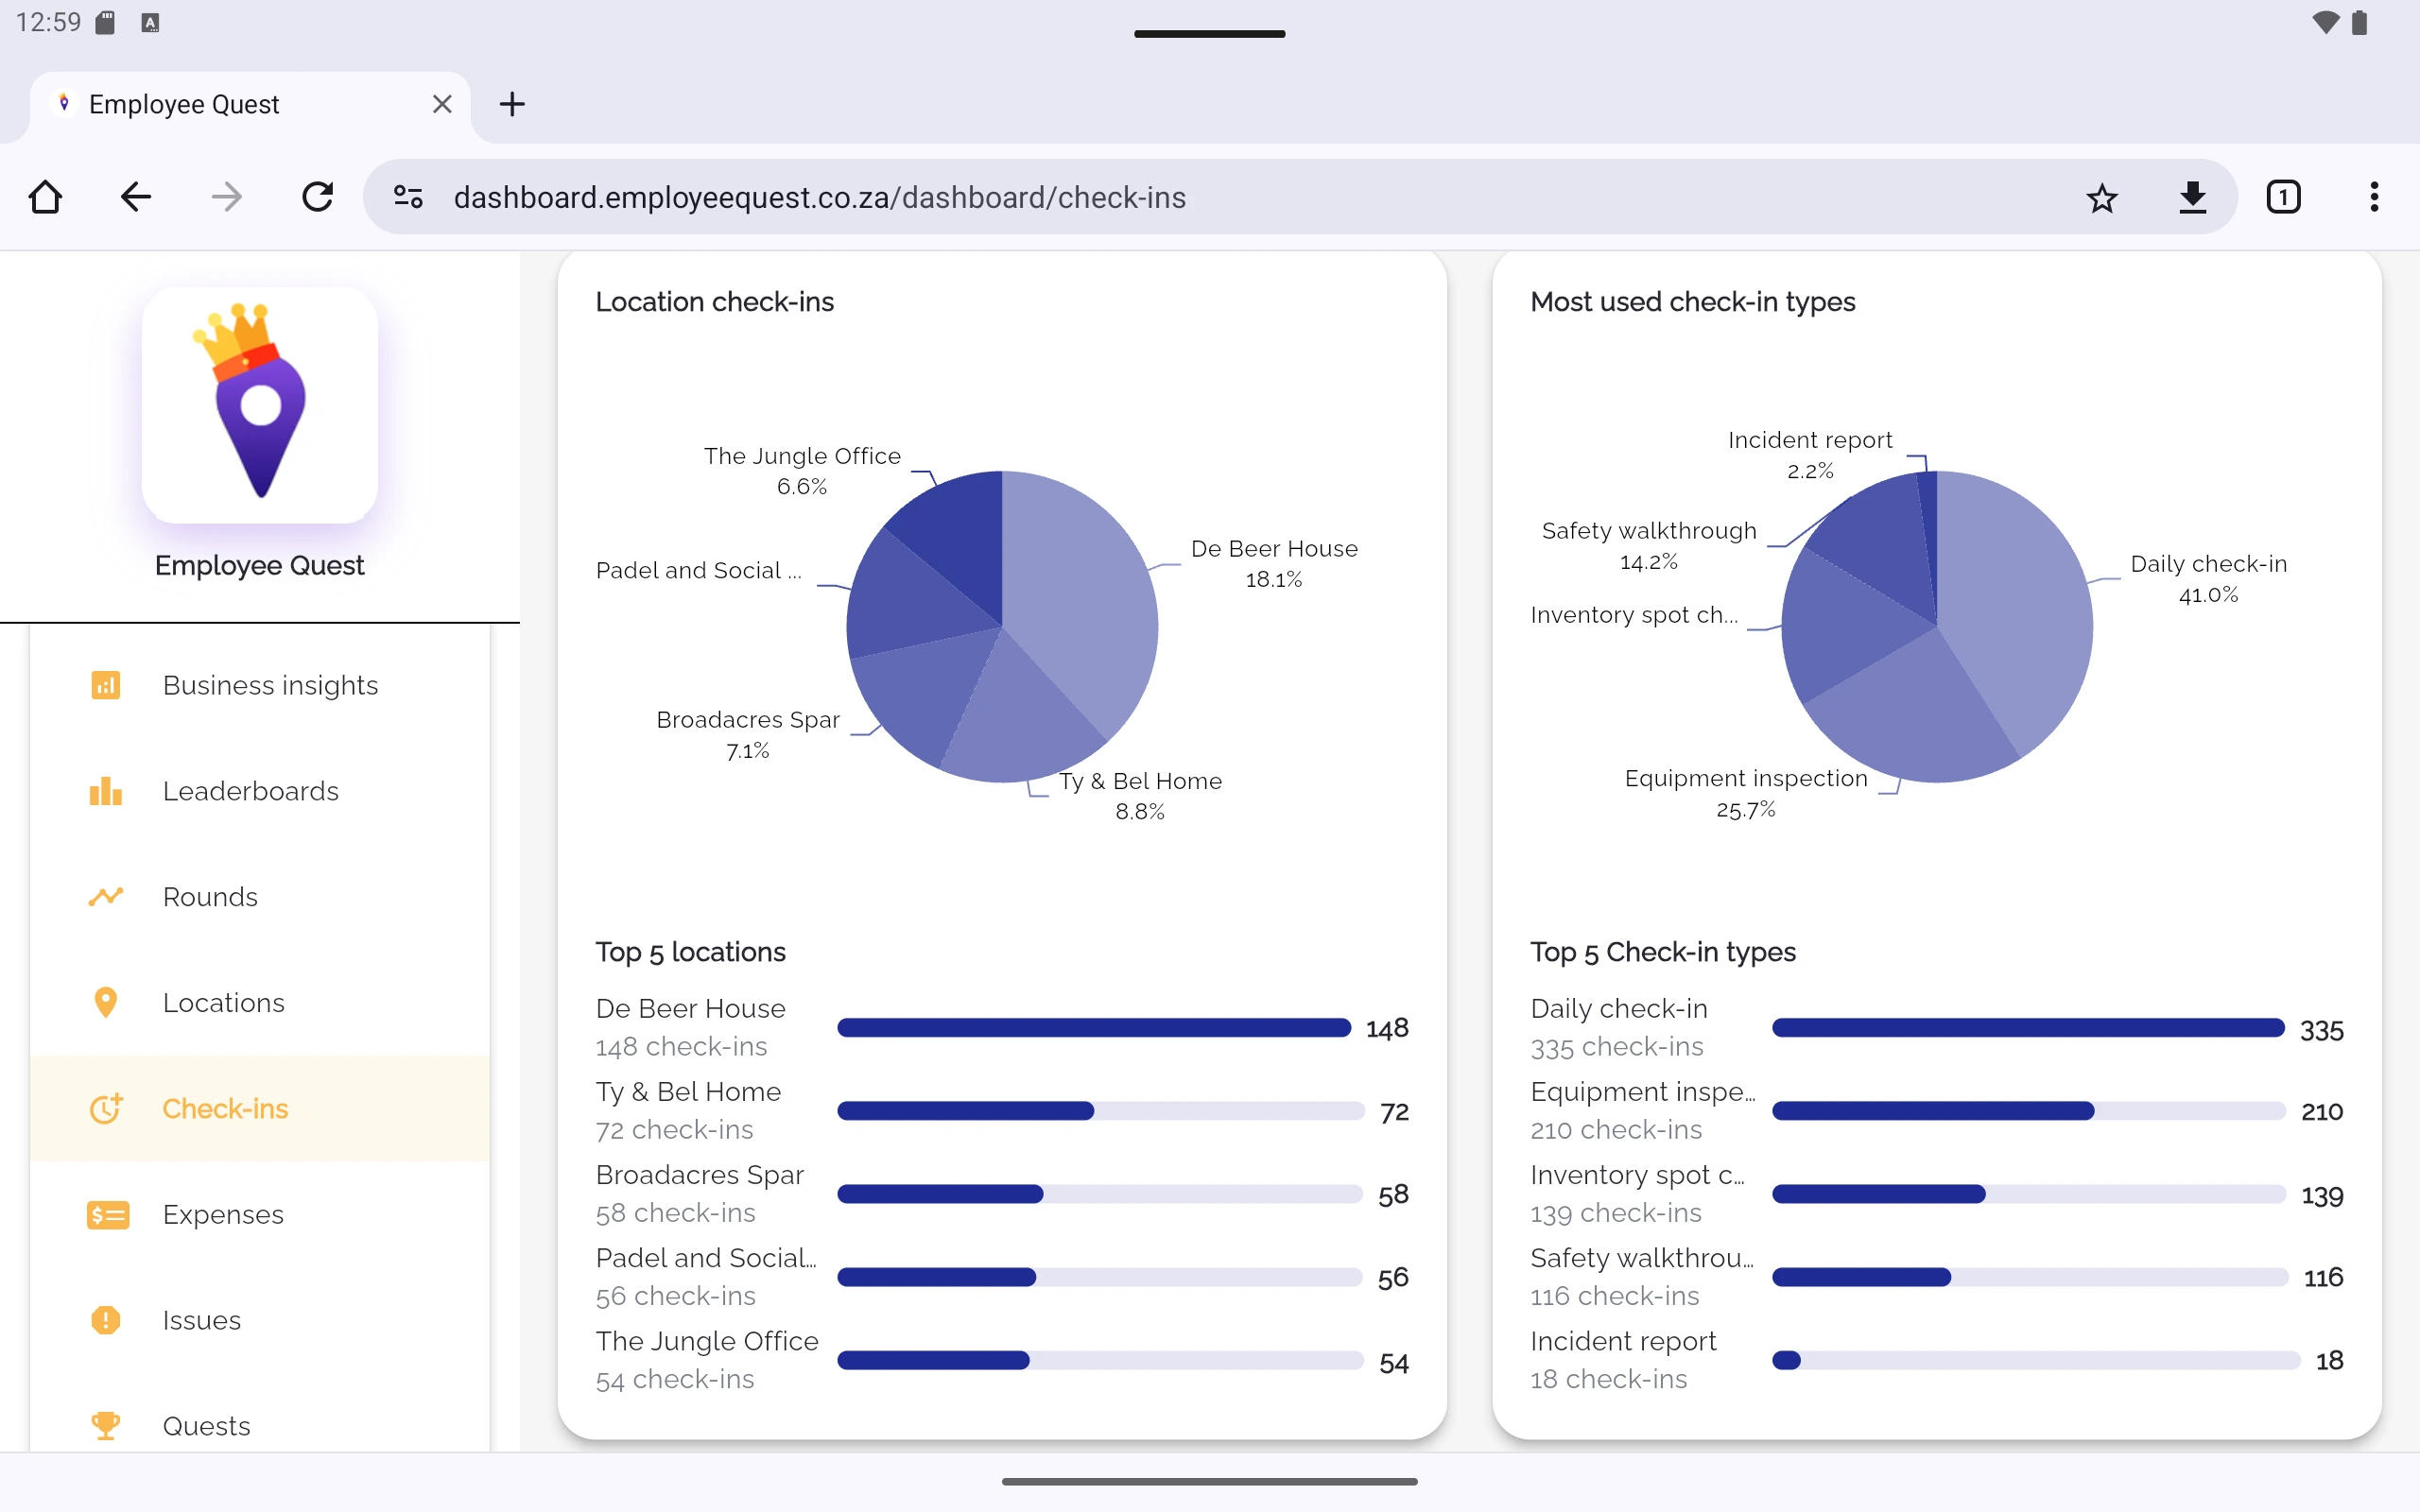Select the Rounds trend icon
The image size is (2420, 1512).
tap(106, 897)
